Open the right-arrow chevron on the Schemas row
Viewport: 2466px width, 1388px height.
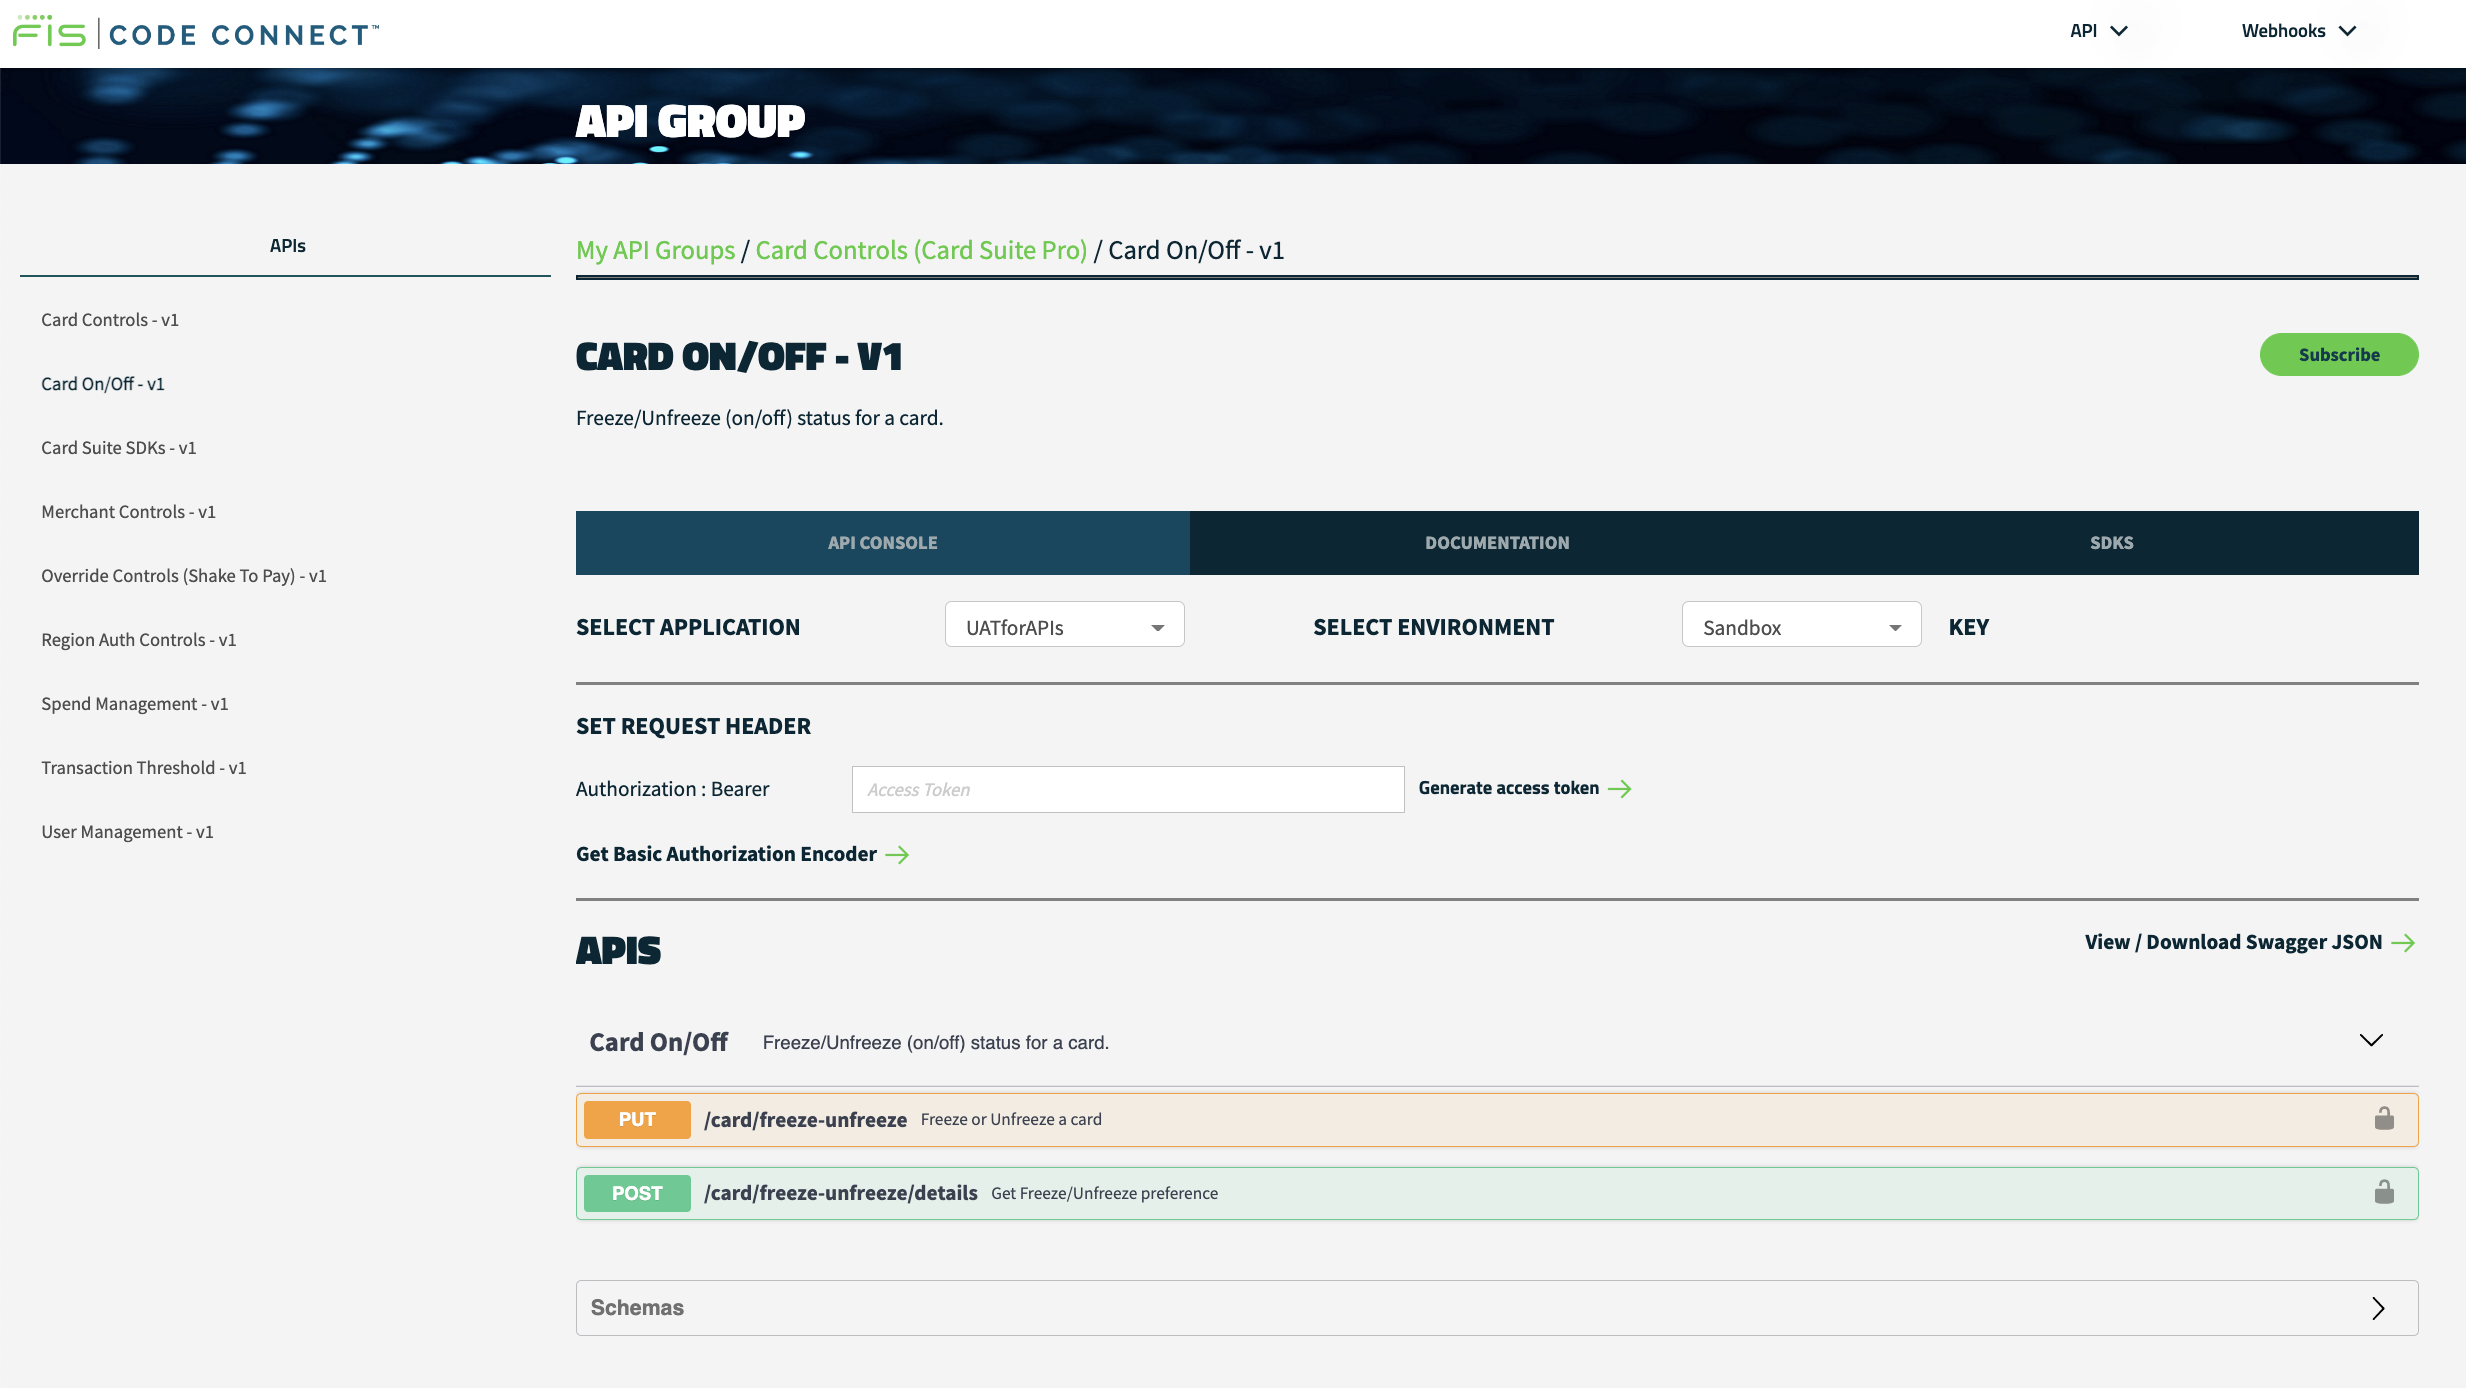coord(2378,1307)
